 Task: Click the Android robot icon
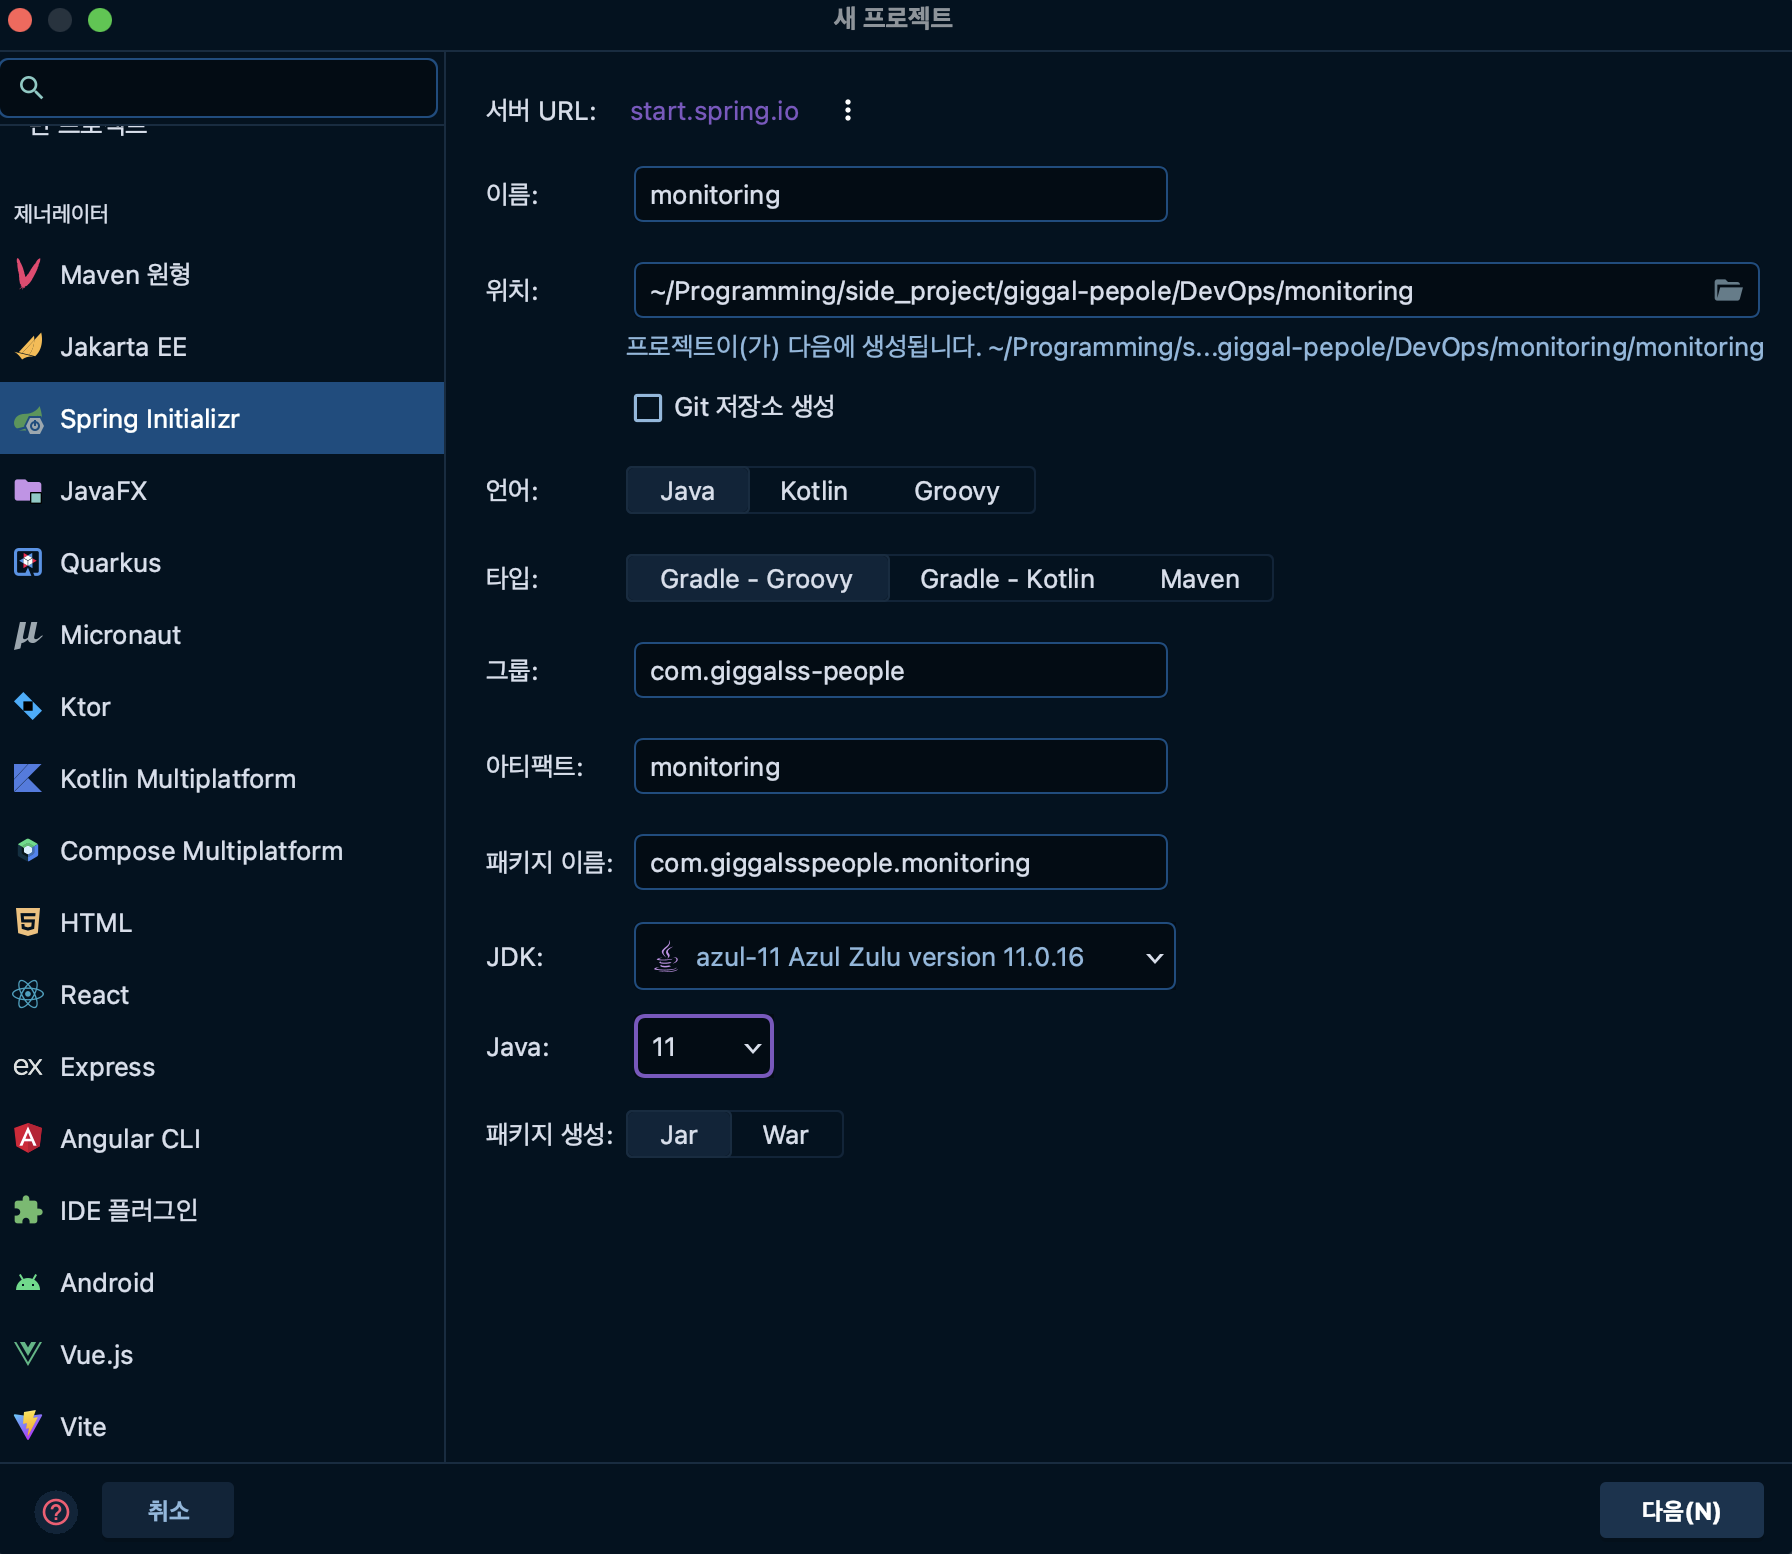pos(28,1283)
